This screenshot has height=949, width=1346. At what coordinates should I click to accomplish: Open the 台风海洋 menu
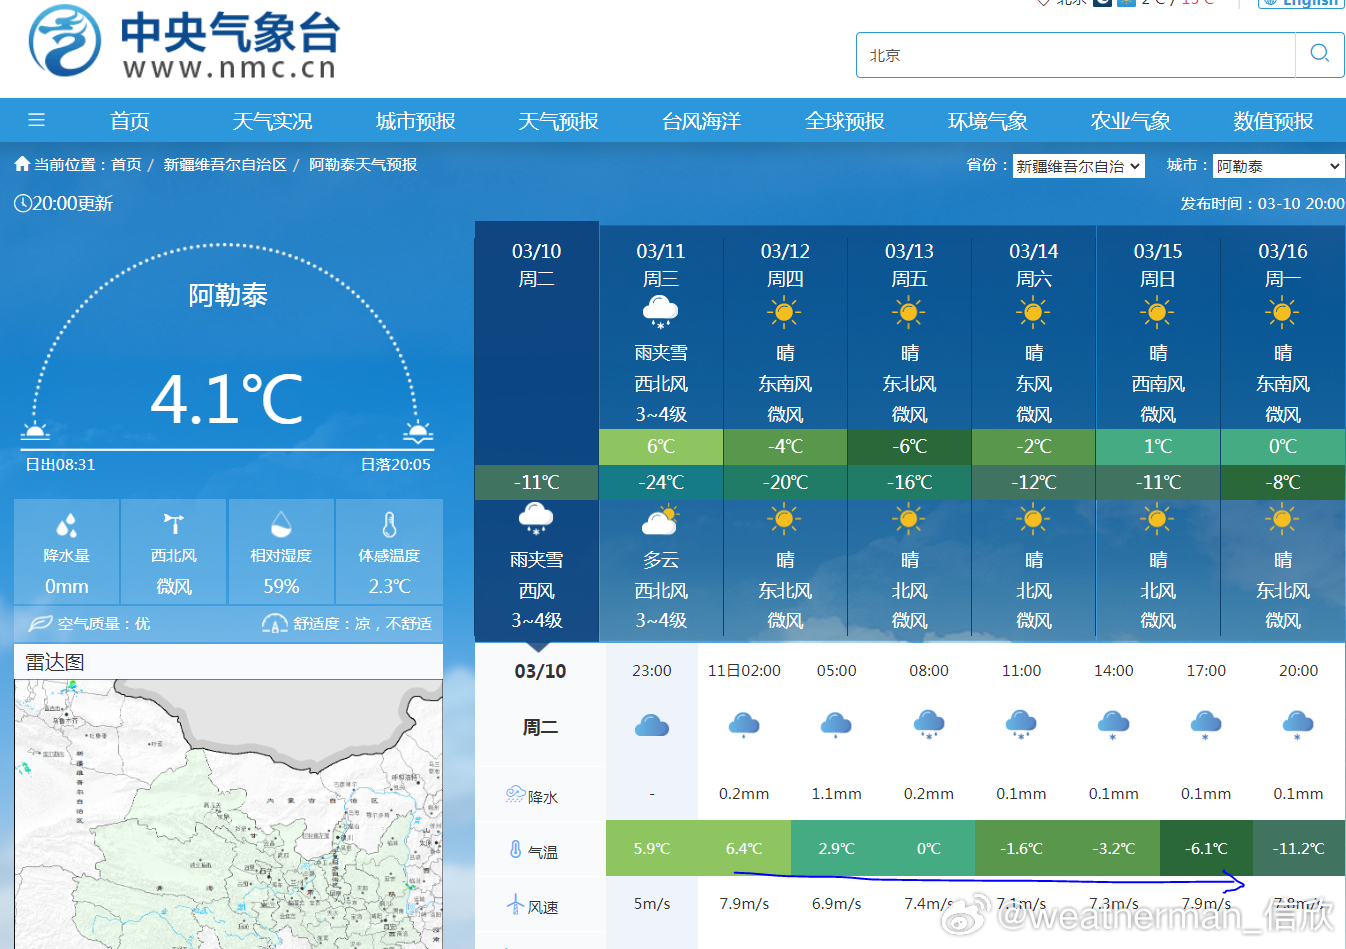click(x=702, y=121)
